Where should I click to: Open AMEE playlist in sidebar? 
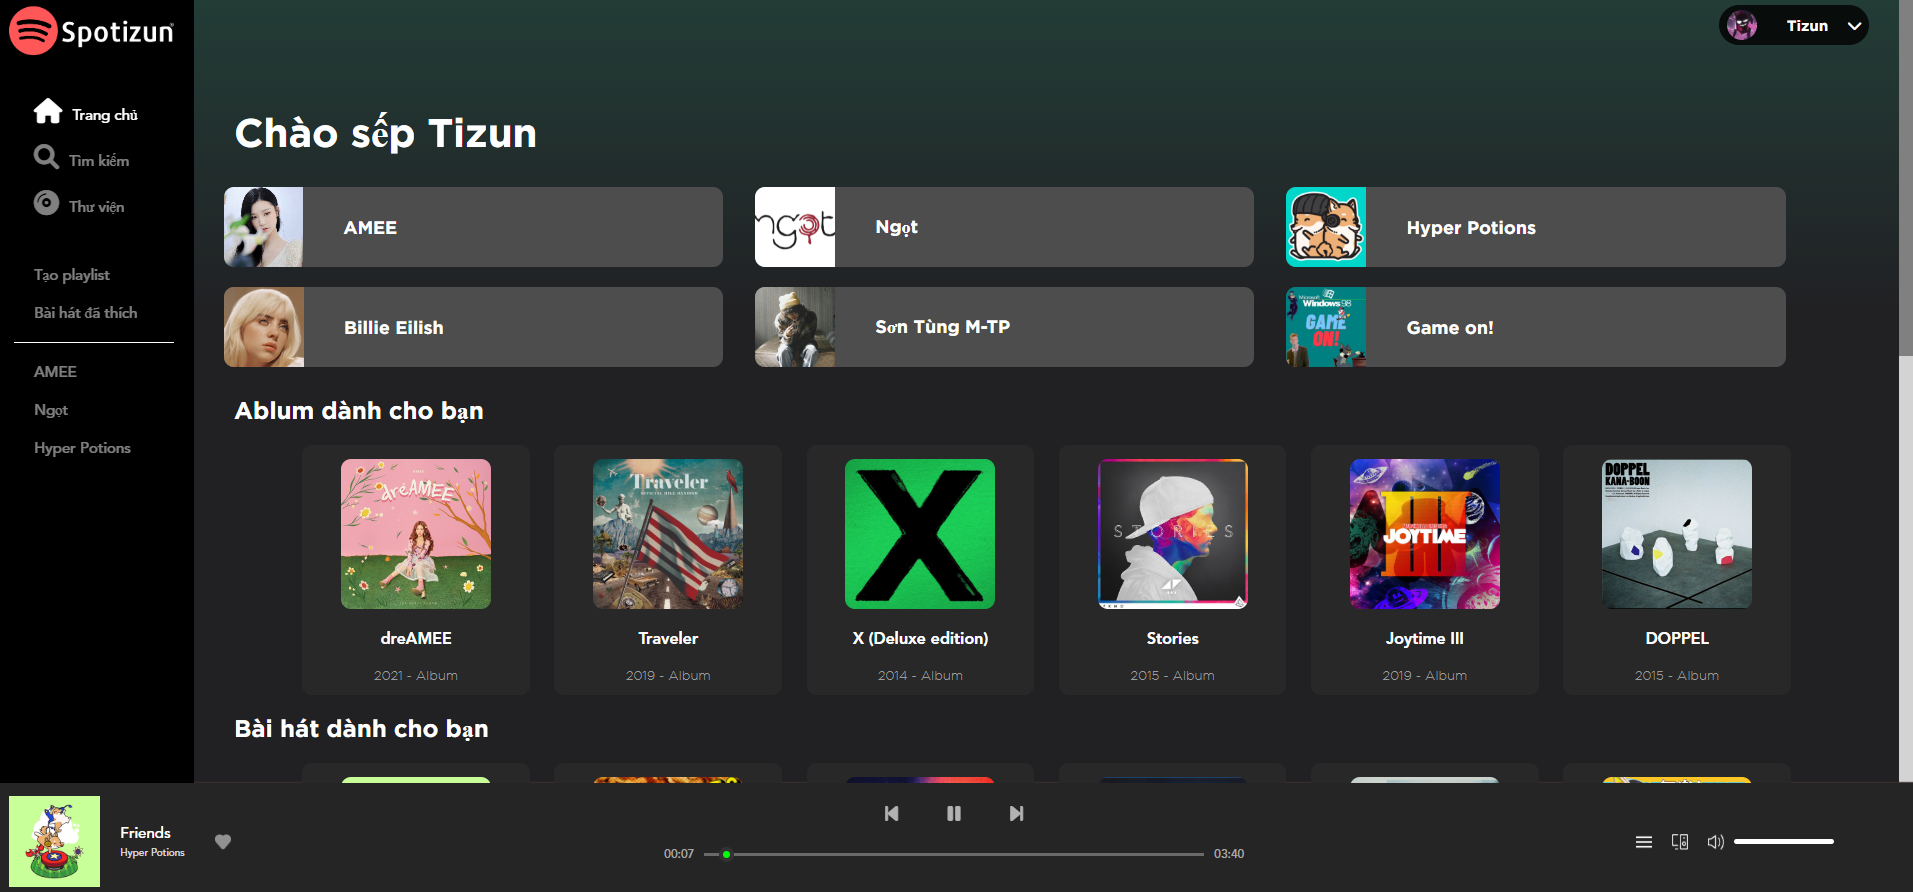click(x=55, y=372)
